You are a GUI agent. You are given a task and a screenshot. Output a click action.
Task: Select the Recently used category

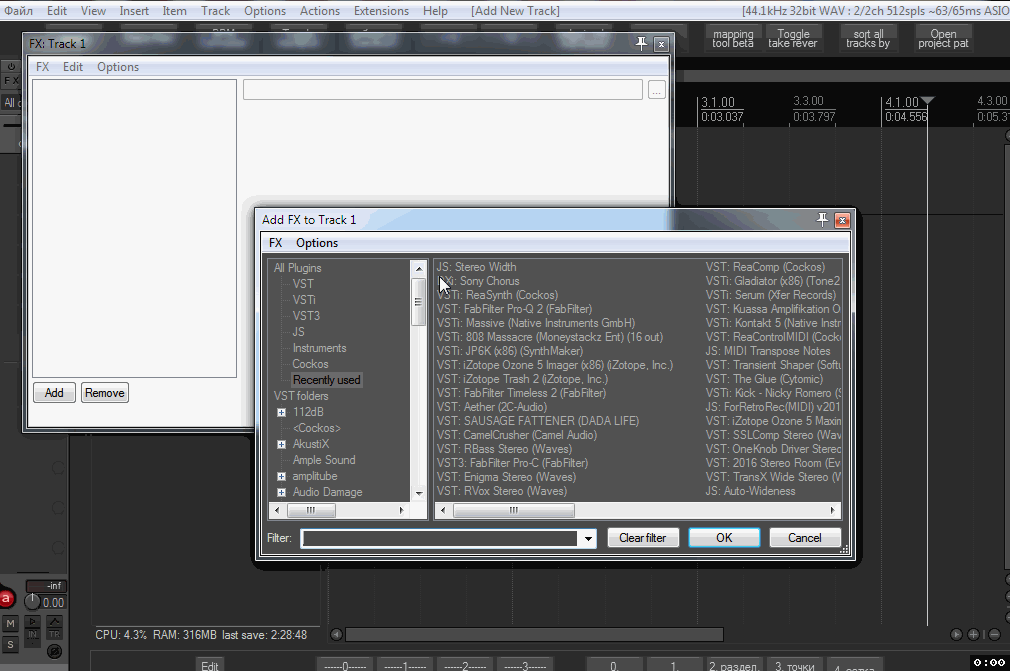point(327,380)
